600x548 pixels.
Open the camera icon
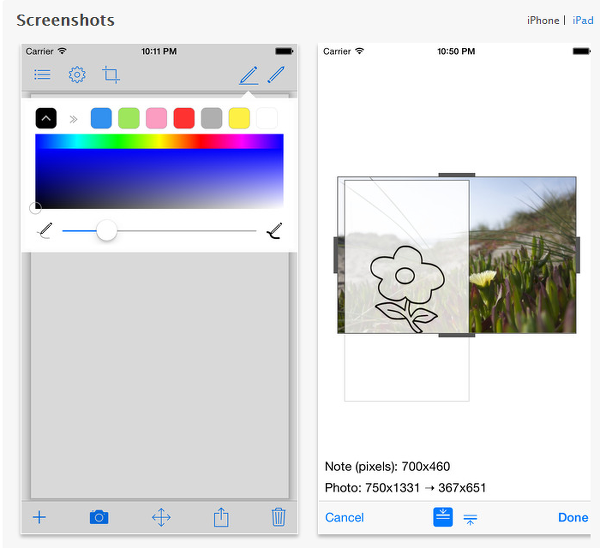pos(99,517)
